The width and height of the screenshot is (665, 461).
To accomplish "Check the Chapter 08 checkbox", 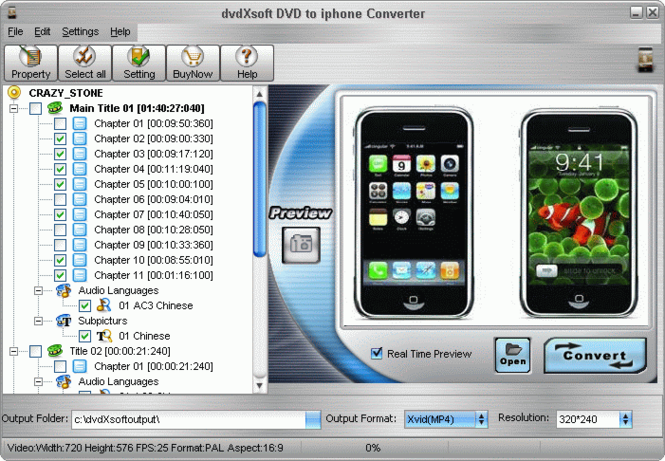I will (60, 230).
